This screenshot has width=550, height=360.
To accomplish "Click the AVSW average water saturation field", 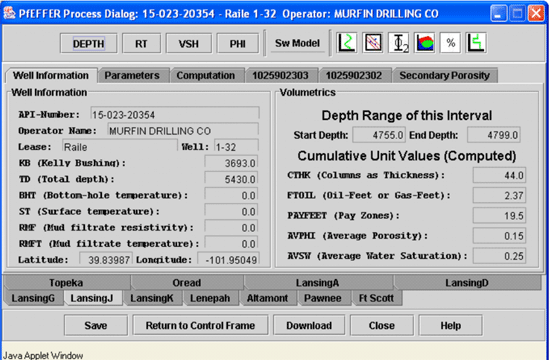I will (499, 256).
